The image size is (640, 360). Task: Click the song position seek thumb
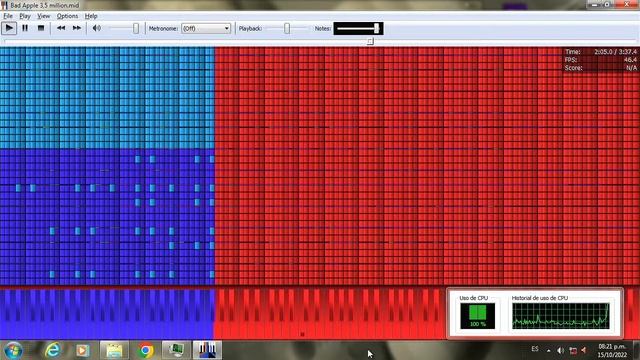point(370,41)
